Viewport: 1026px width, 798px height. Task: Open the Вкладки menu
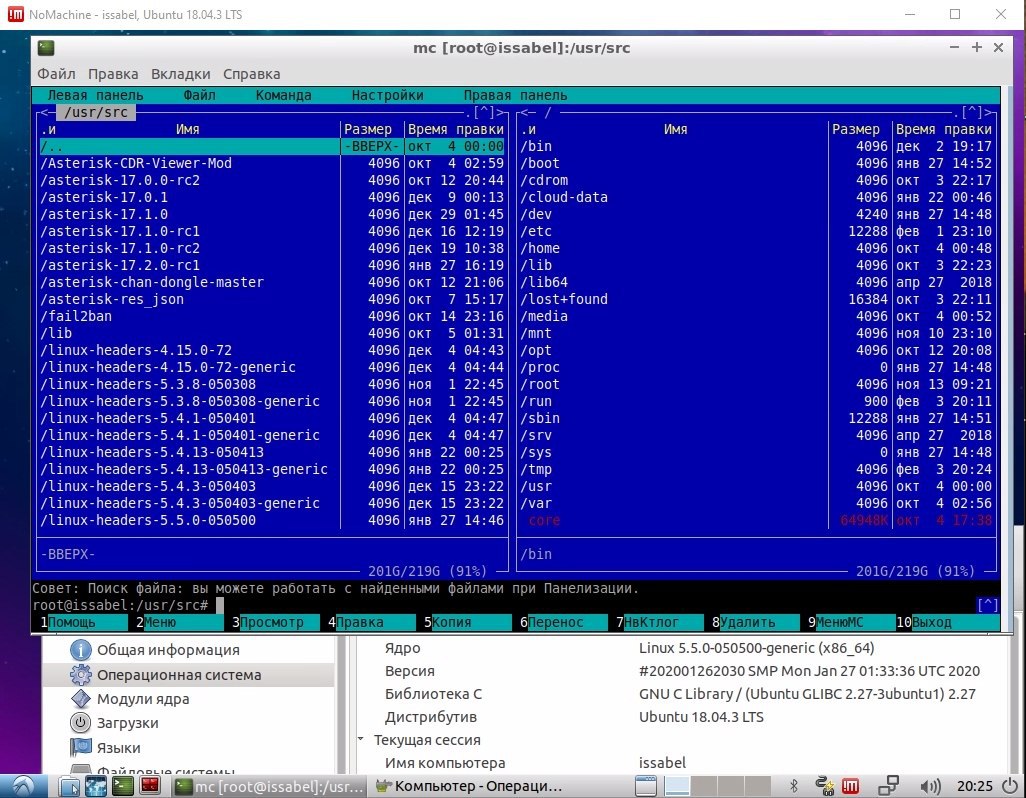(181, 74)
